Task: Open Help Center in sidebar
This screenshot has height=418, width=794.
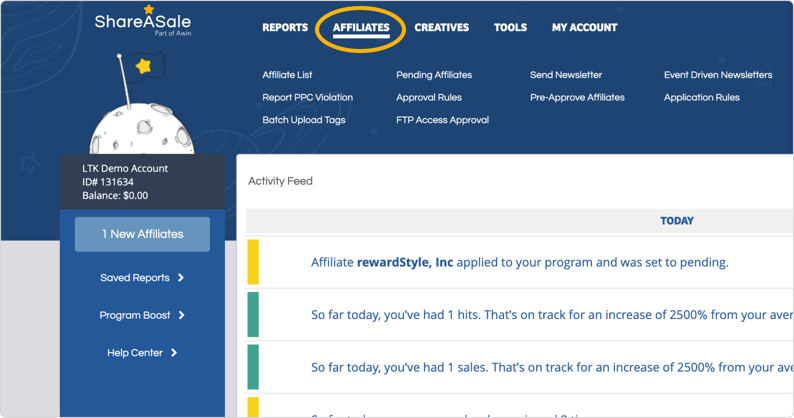Action: [135, 353]
